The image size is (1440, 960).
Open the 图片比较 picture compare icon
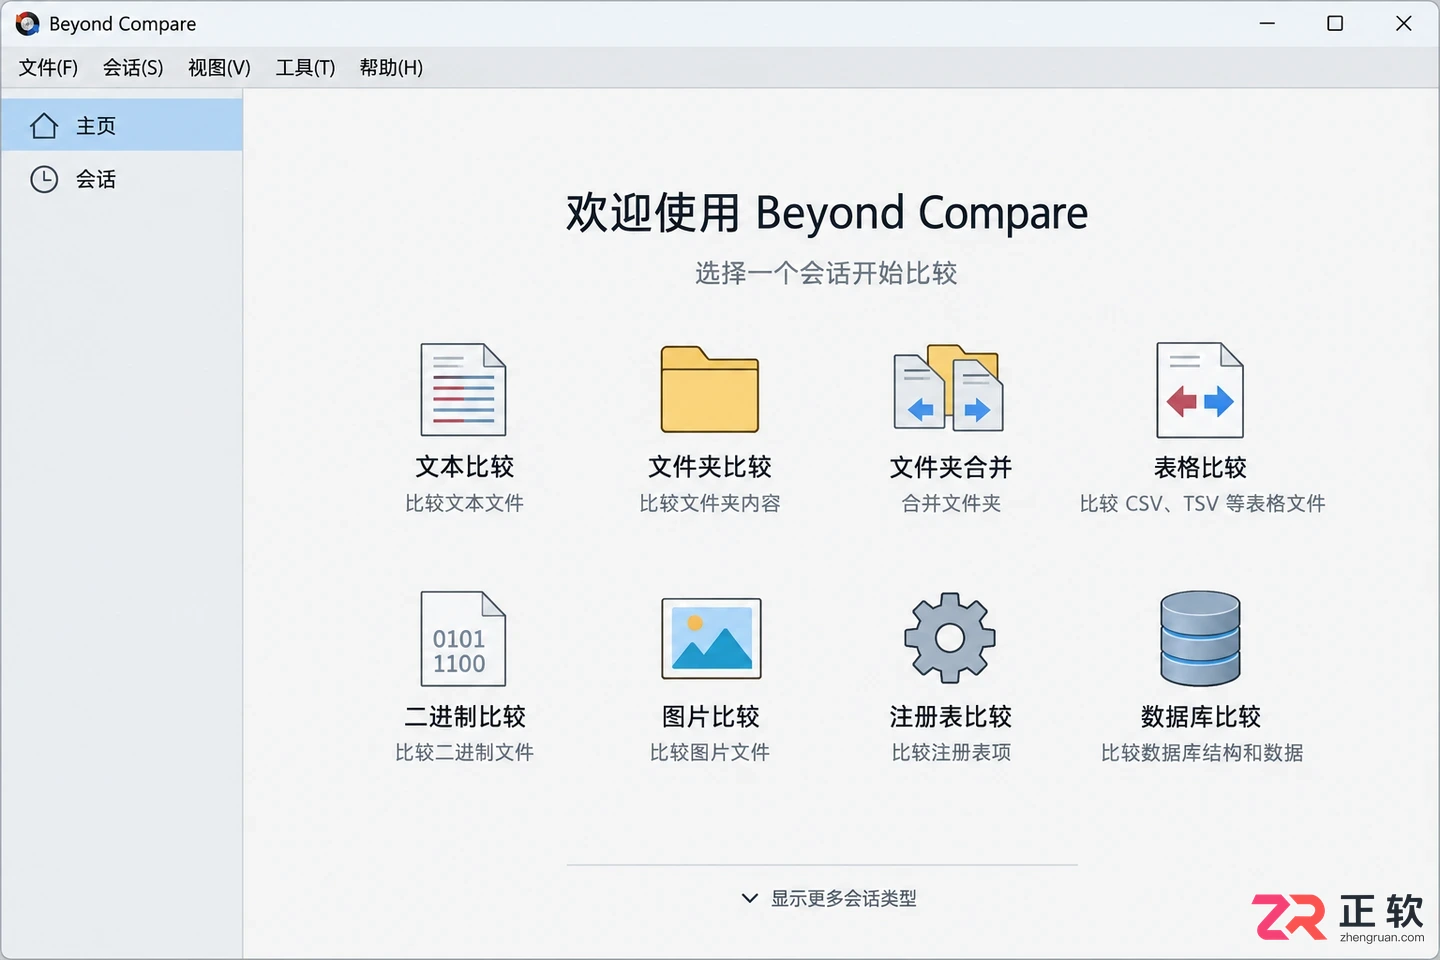tap(711, 639)
